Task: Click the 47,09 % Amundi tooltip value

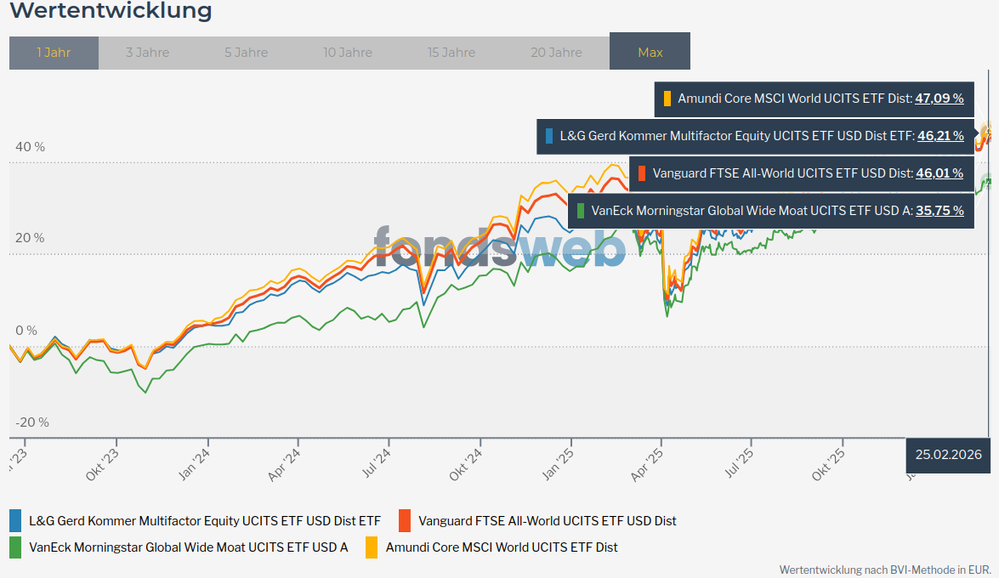Action: (x=939, y=99)
